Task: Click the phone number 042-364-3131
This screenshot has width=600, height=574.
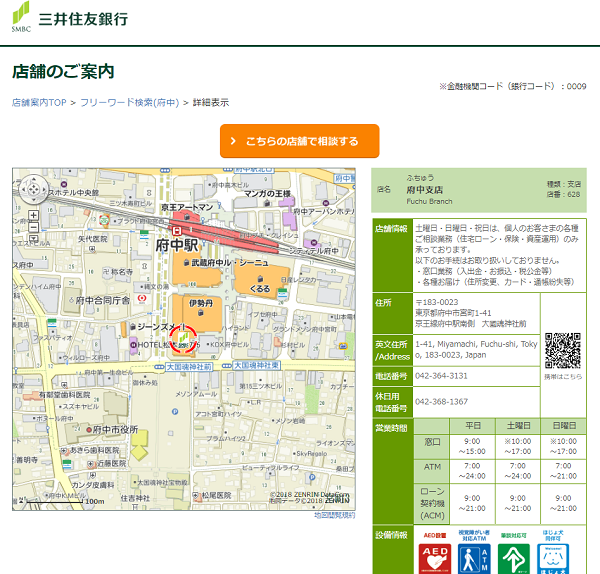Action: (x=441, y=376)
